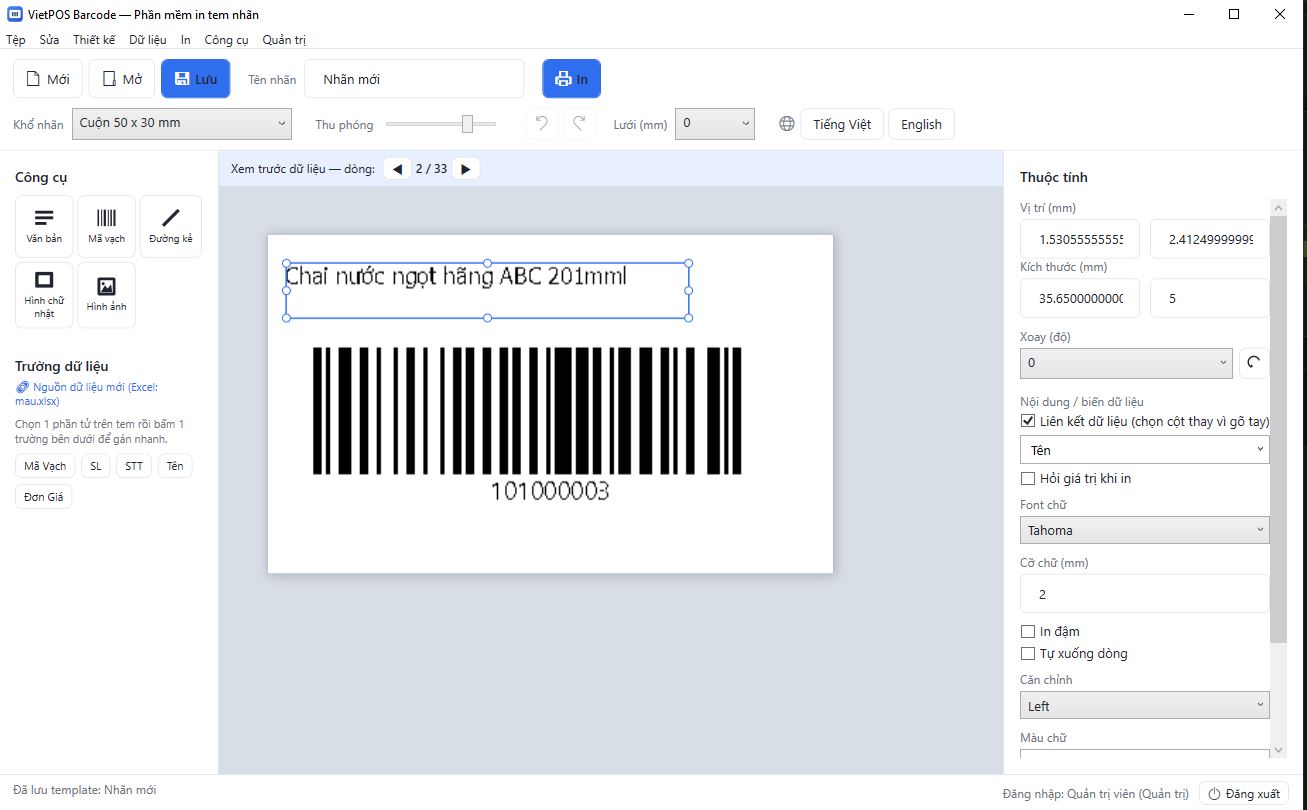Click the rotate button beside Xoay dropdown
This screenshot has width=1307, height=810.
[x=1254, y=363]
